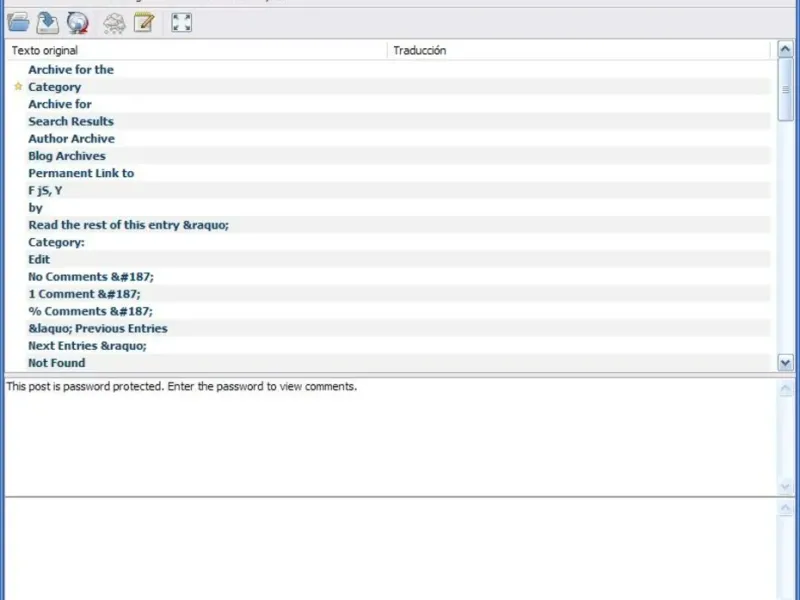Select the 'by' string row
Image resolution: width=800 pixels, height=600 pixels.
pyautogui.click(x=388, y=208)
